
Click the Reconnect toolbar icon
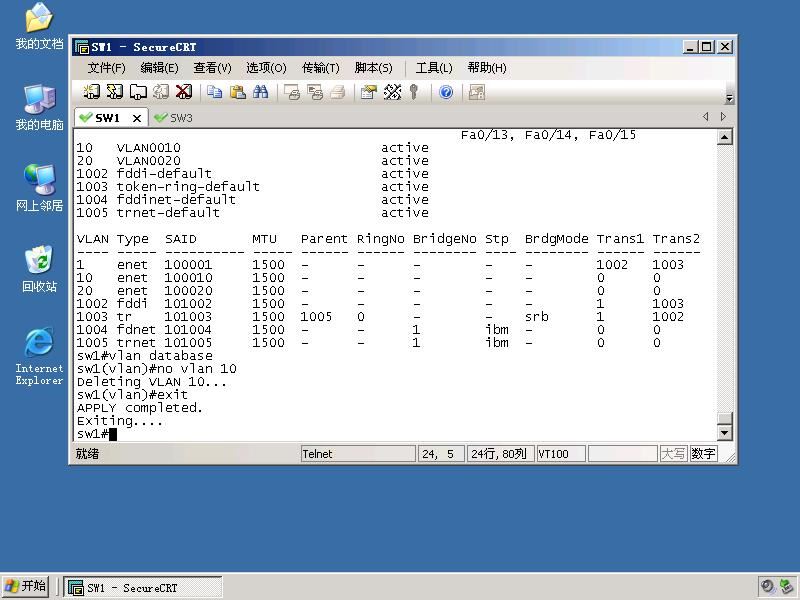click(161, 92)
